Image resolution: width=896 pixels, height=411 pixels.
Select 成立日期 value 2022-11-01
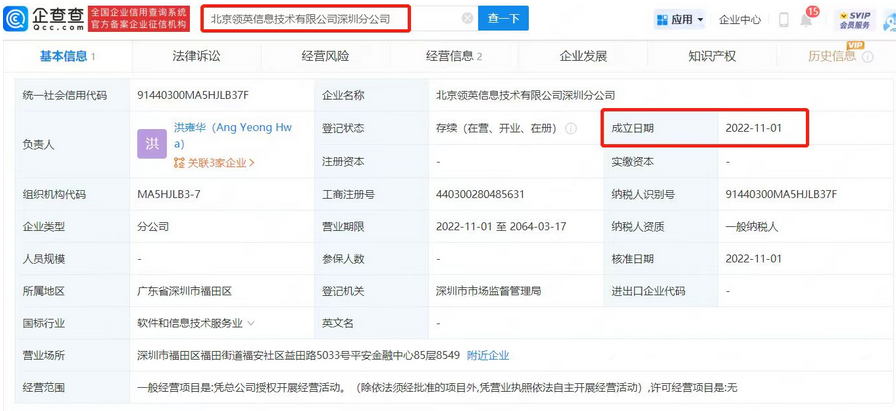[x=753, y=129]
